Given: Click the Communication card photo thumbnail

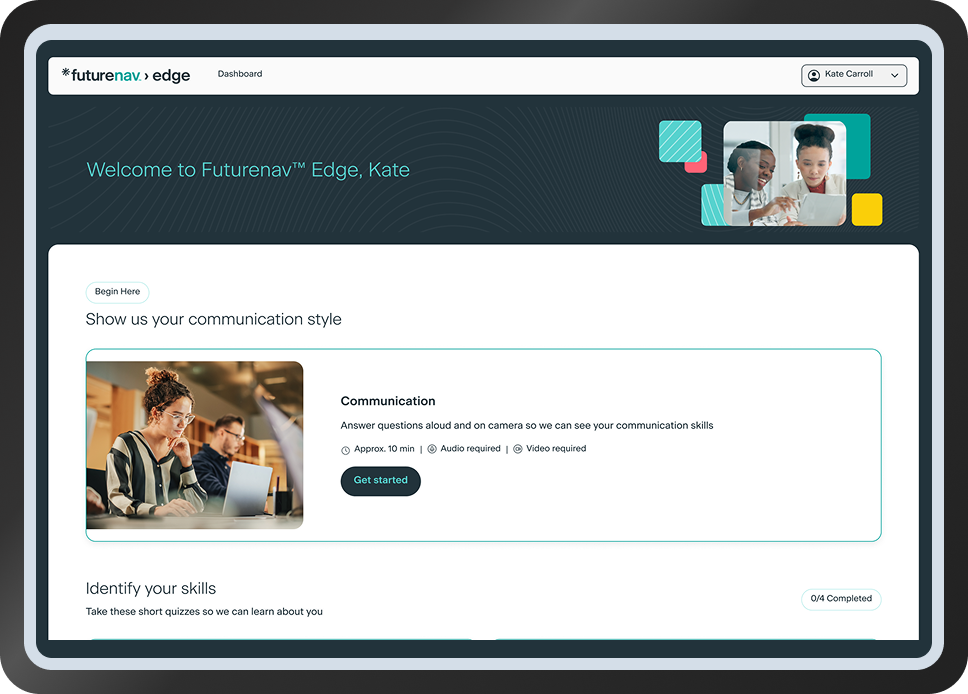Looking at the screenshot, I should [194, 445].
